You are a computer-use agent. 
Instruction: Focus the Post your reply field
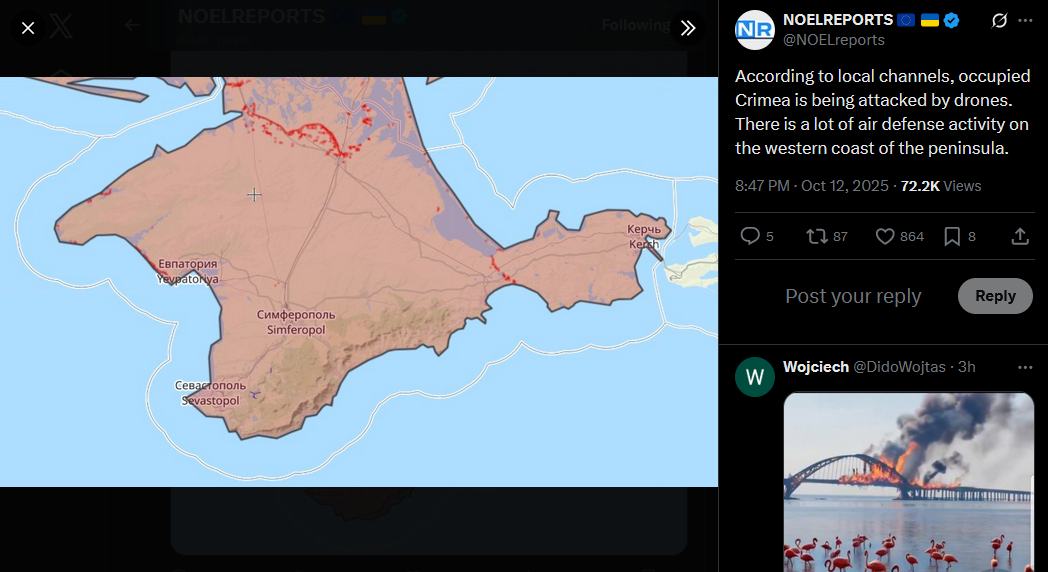click(x=853, y=296)
